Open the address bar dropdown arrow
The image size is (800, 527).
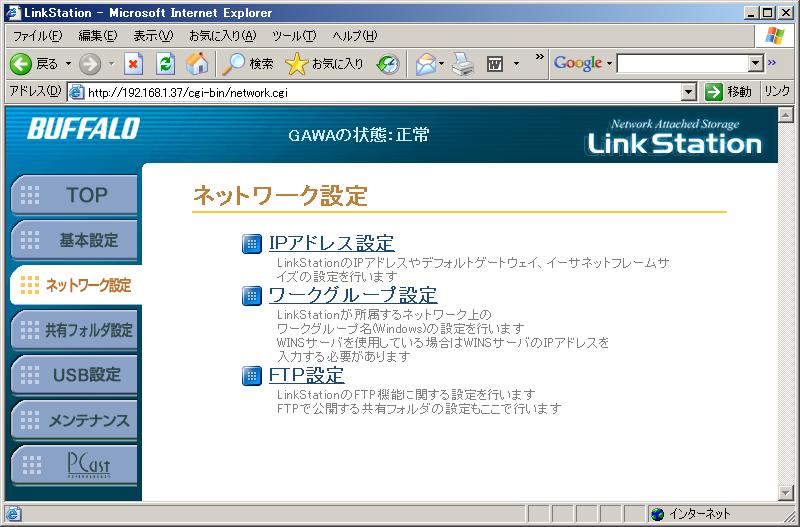click(689, 92)
